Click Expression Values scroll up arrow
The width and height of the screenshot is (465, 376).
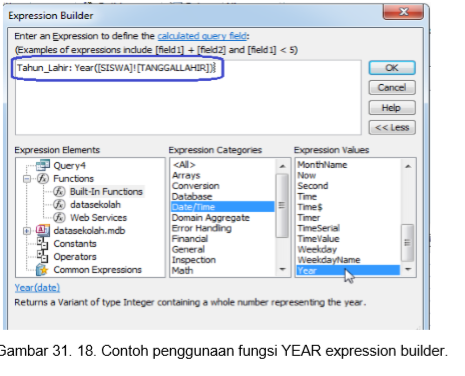pos(408,166)
